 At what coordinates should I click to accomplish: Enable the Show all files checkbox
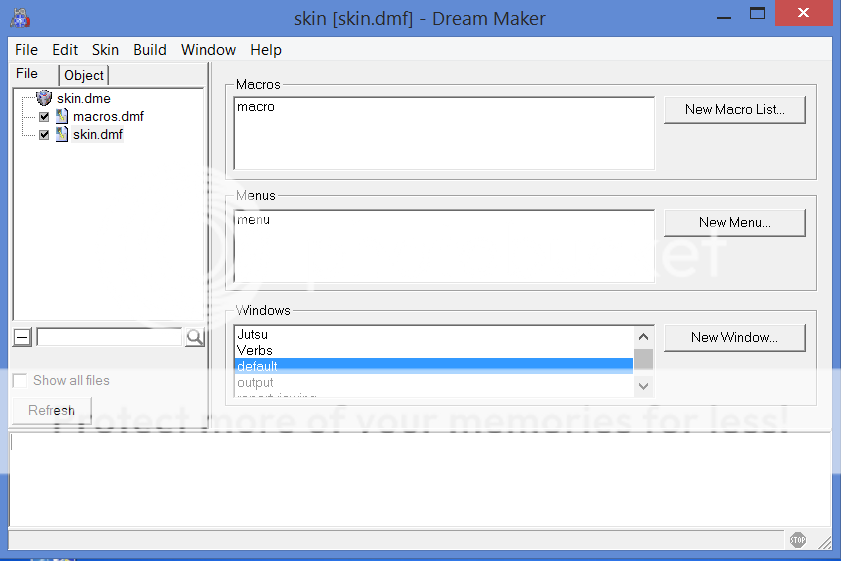(20, 380)
